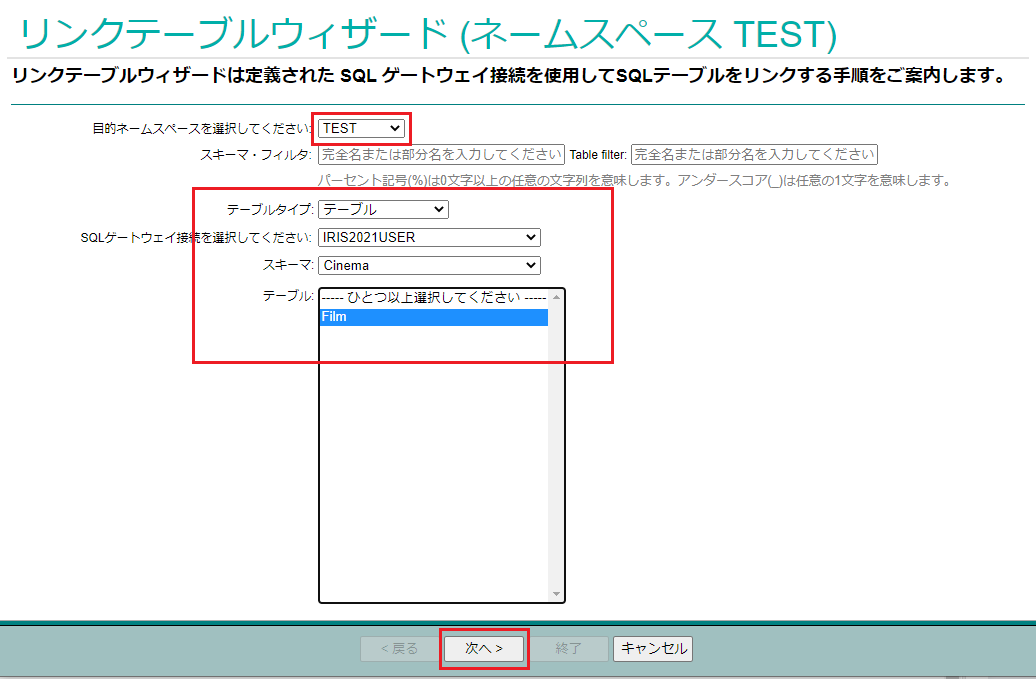The height and width of the screenshot is (679, 1036).
Task: Click the リンクテーブルウィザード page title
Action: (427, 34)
